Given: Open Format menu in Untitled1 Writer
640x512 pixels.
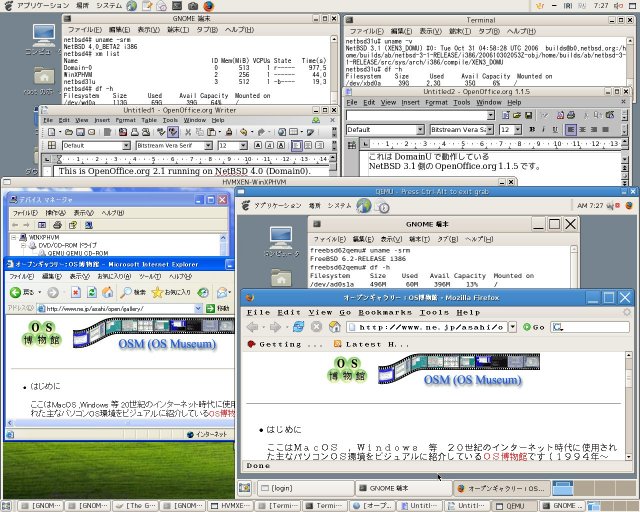Looking at the screenshot, I should [125, 120].
